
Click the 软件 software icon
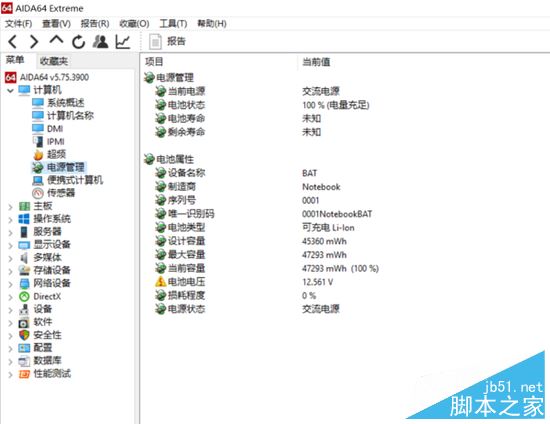(24, 322)
